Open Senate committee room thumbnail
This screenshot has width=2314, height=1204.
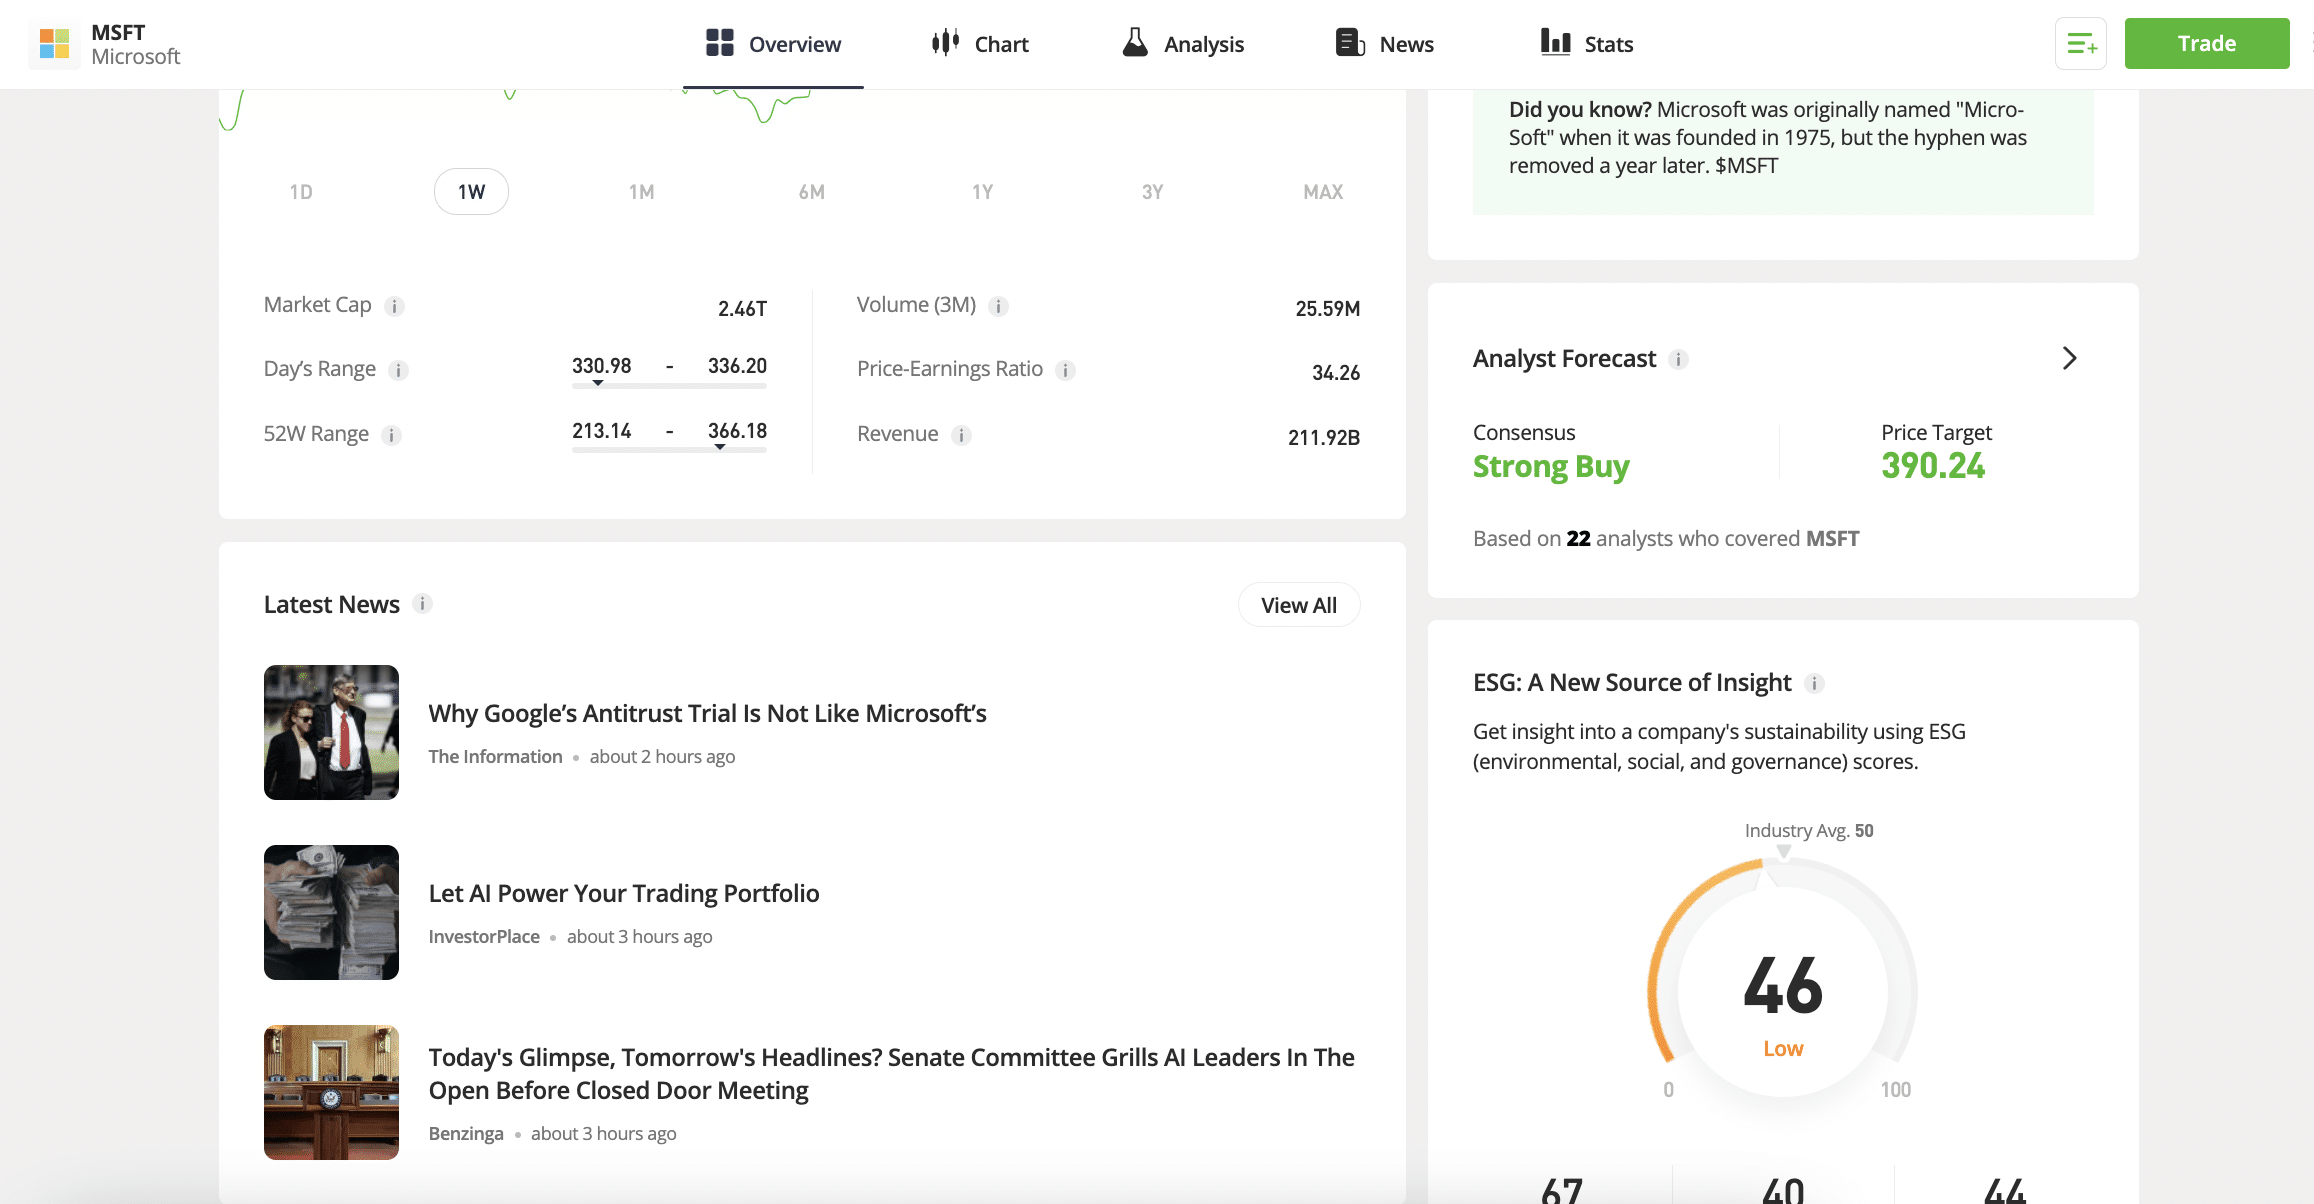coord(331,1092)
